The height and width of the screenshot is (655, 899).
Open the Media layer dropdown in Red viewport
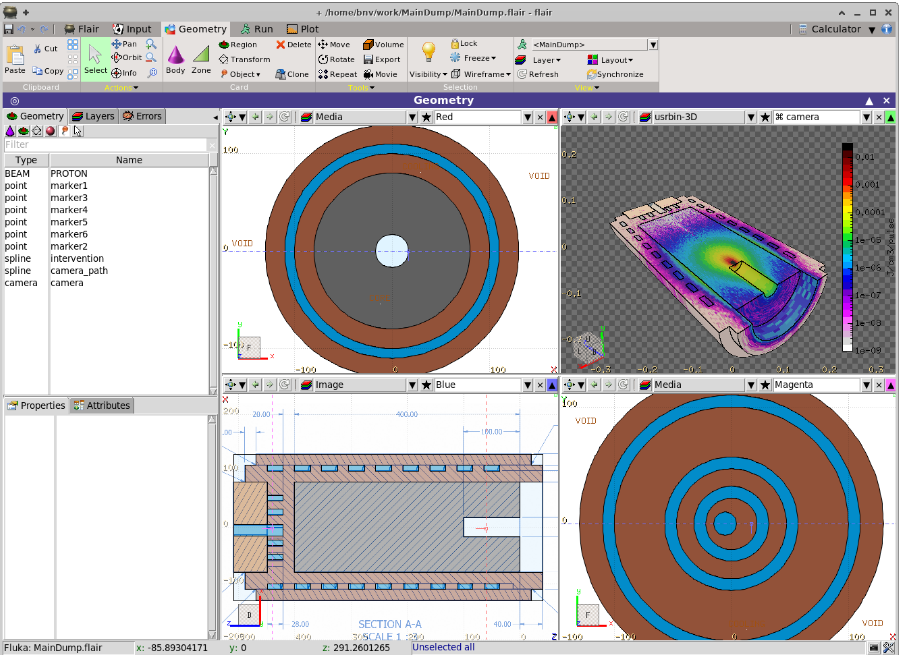coord(412,117)
